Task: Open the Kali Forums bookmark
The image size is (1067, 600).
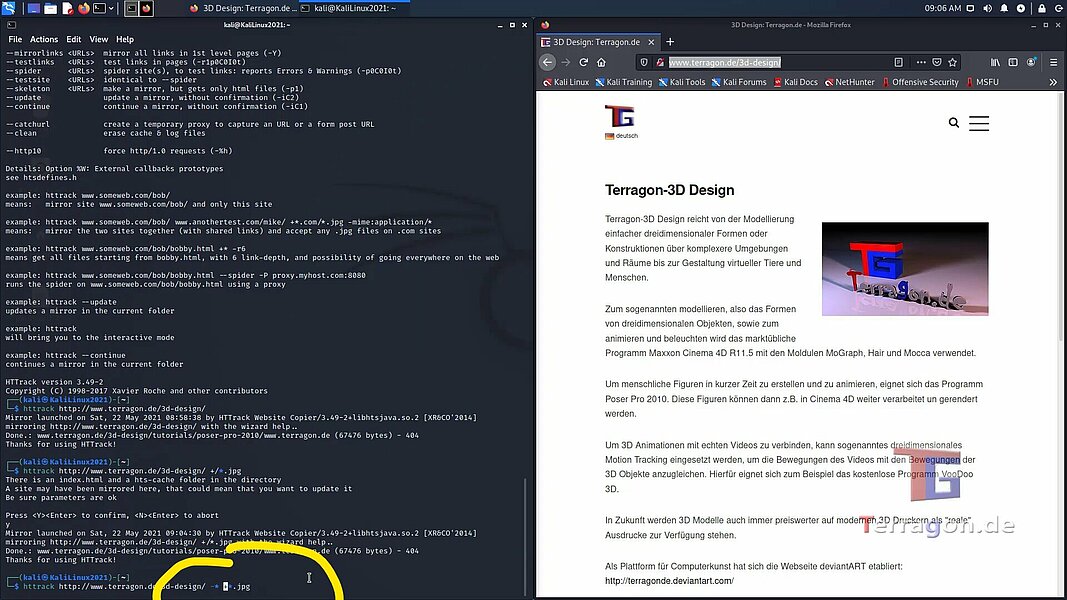Action: 739,82
